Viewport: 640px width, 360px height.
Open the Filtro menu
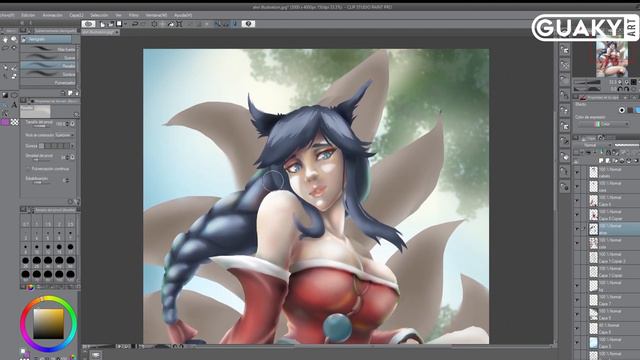(x=133, y=15)
